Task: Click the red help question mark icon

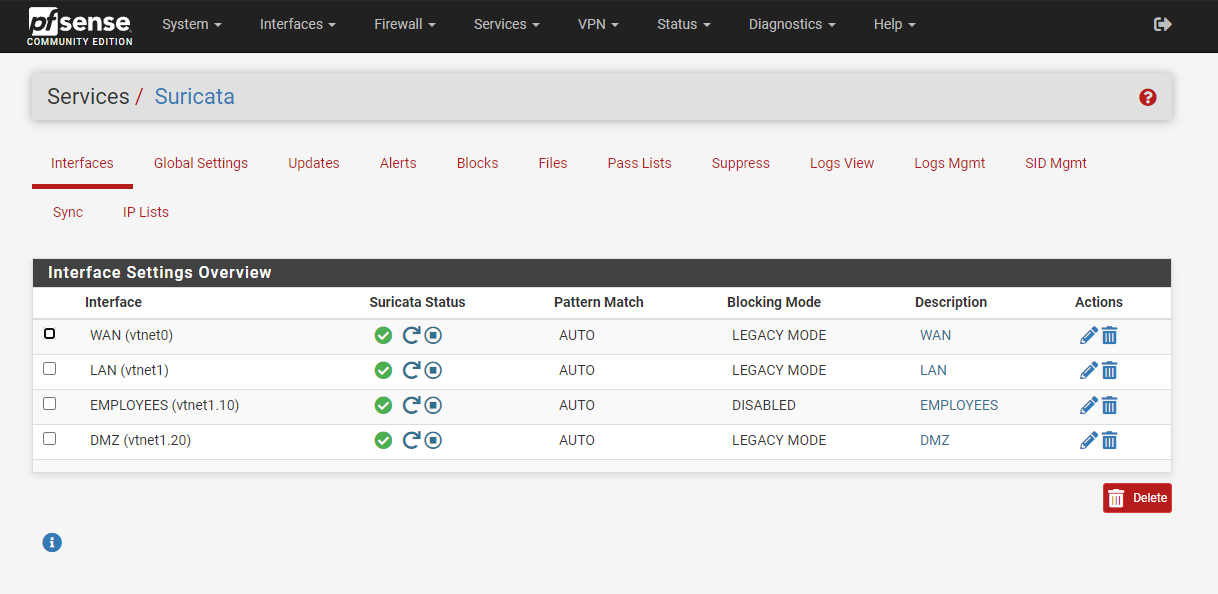Action: click(1147, 97)
